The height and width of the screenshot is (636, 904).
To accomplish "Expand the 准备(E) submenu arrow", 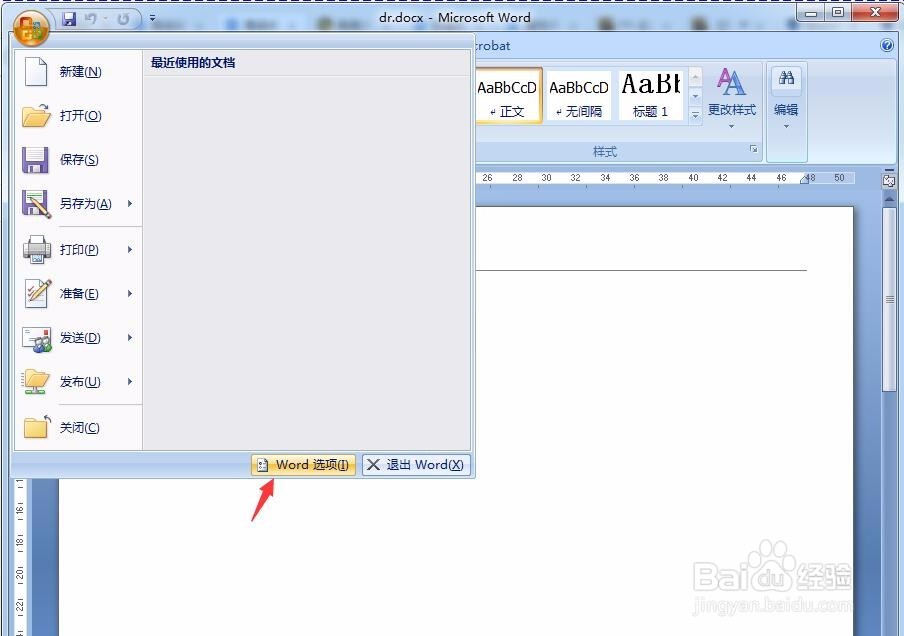I will (x=130, y=293).
